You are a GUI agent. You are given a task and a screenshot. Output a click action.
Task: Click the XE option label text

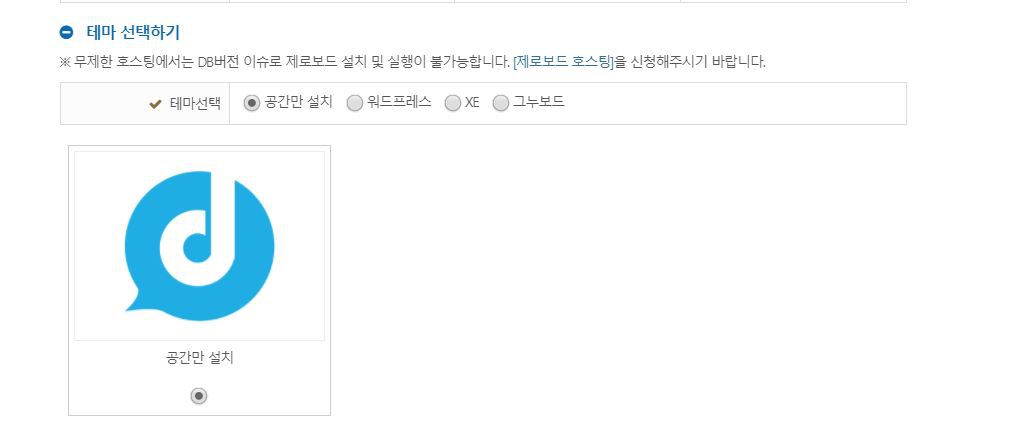coord(472,102)
